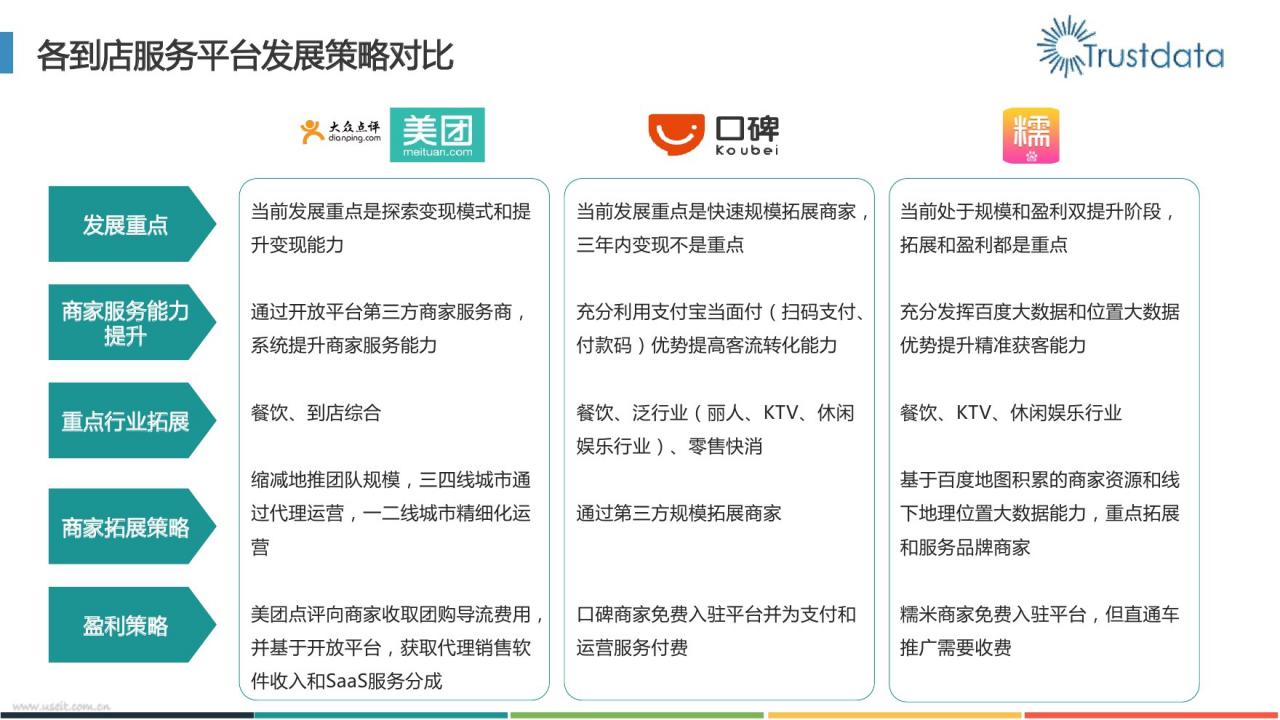Click the Trustdata logo
Screen dimensions: 1280x720
1130,47
